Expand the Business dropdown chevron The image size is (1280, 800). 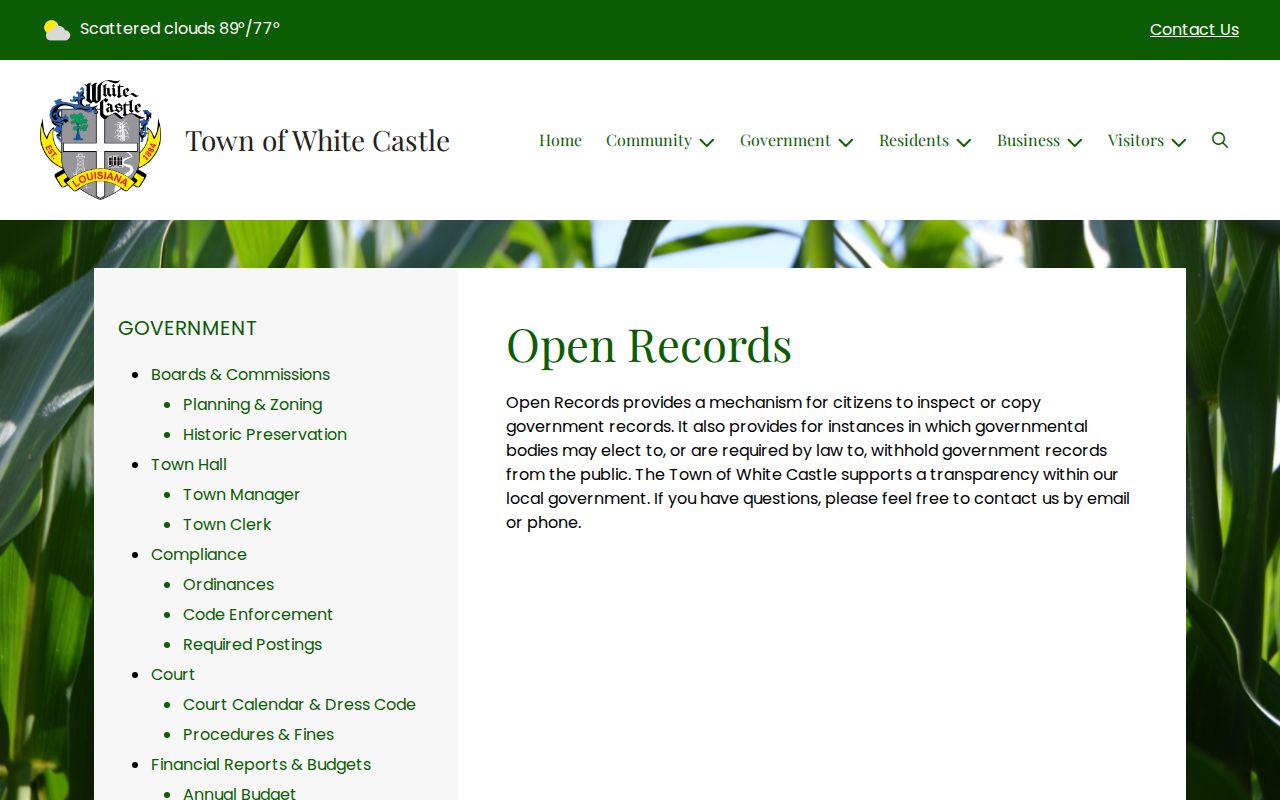click(1075, 142)
